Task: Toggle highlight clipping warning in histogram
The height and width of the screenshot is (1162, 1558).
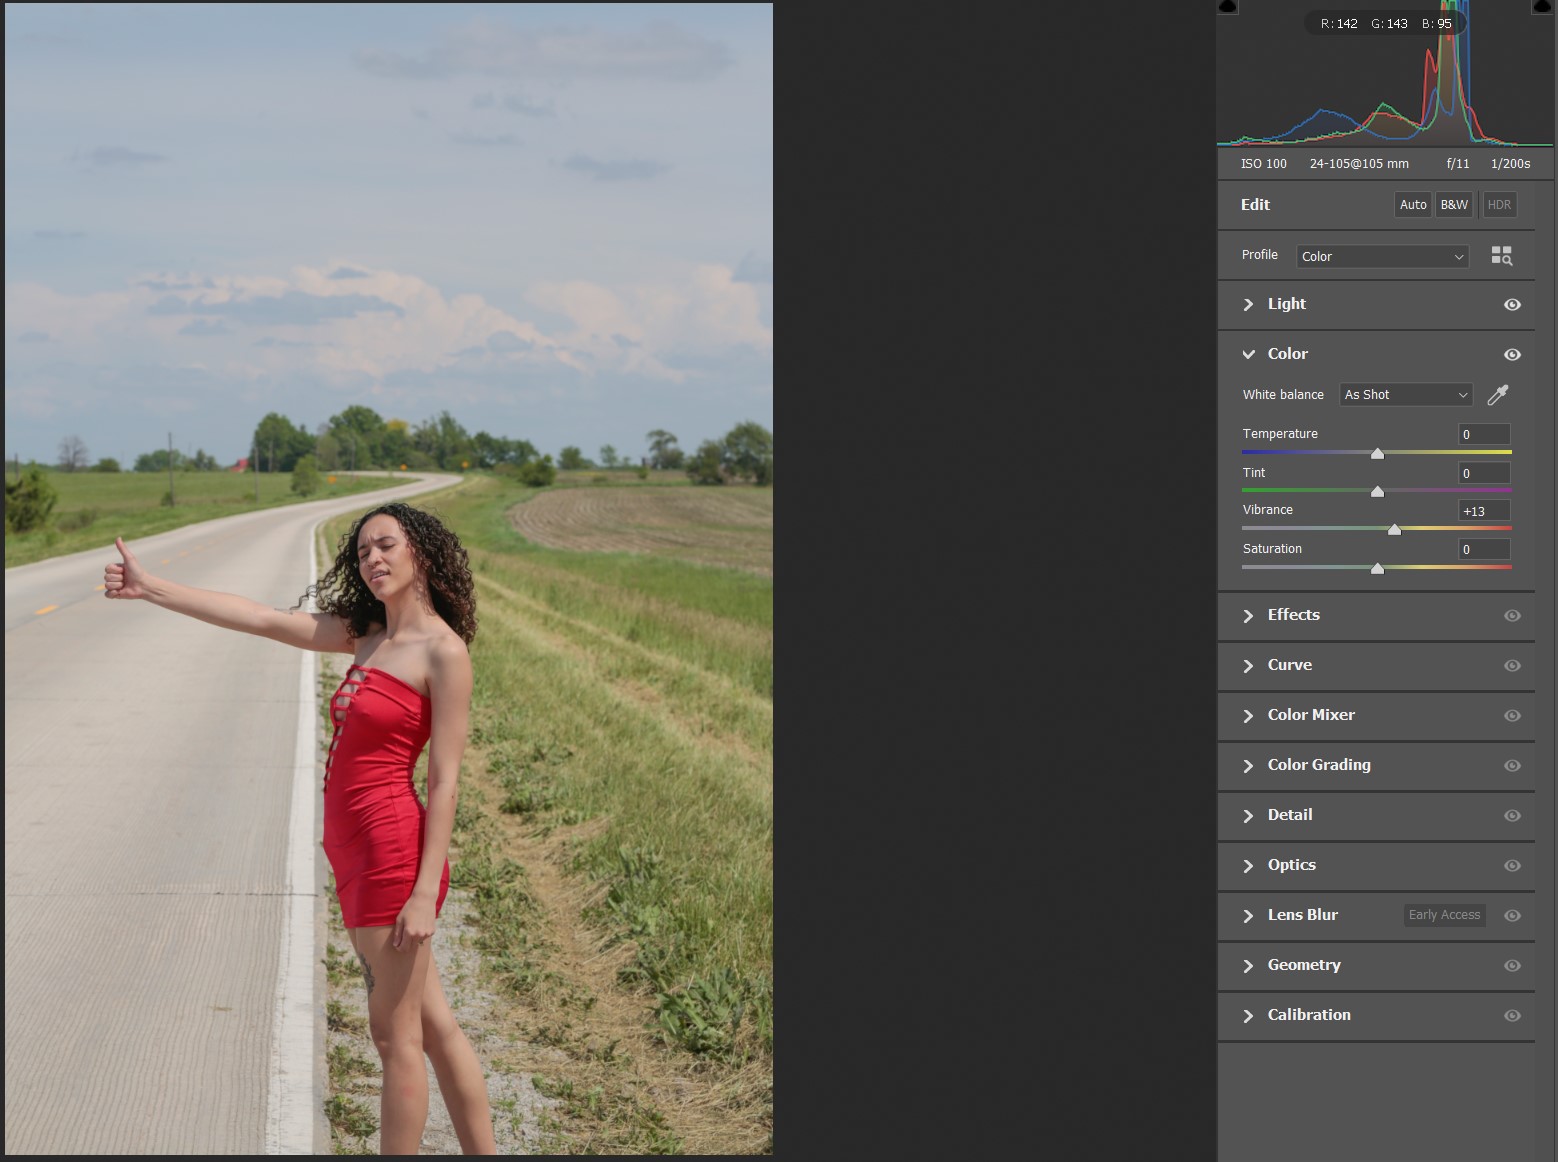Action: (x=1543, y=7)
